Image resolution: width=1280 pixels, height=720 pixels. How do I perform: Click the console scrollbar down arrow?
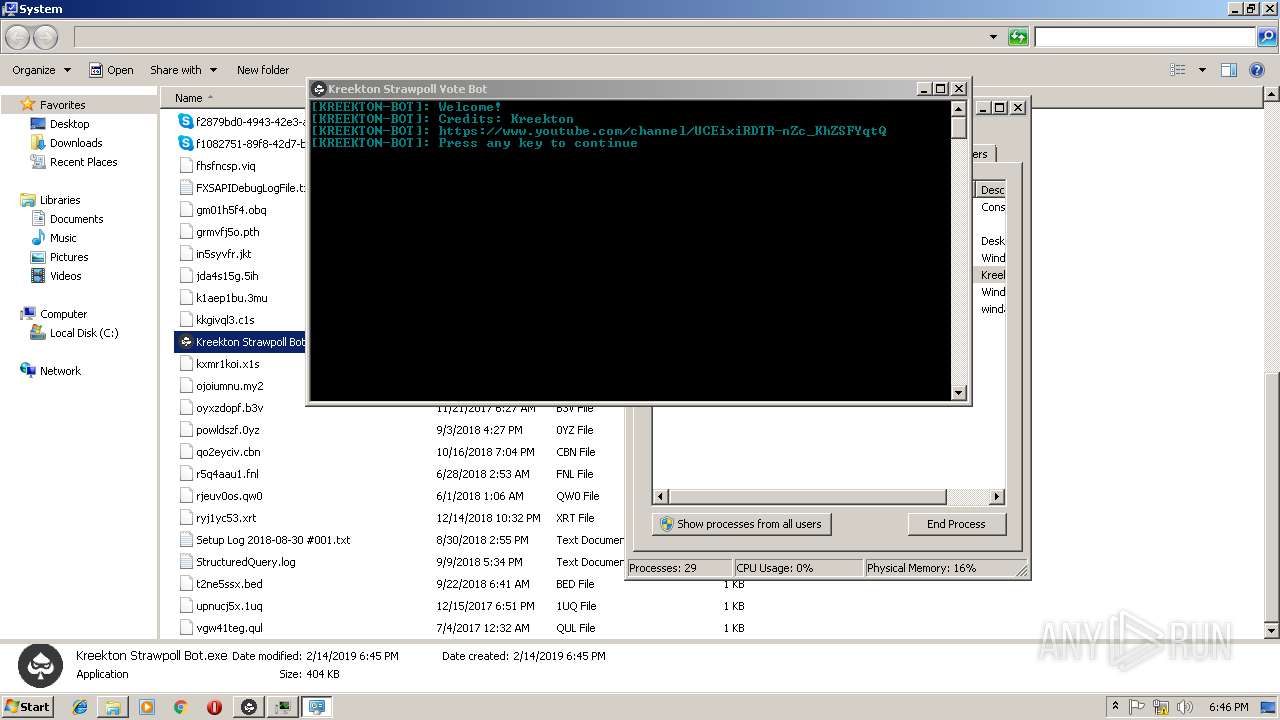point(958,393)
